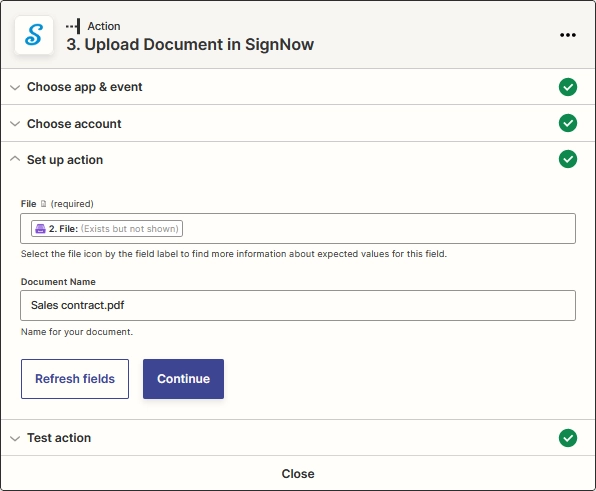Click the file info icon beside File label

pyautogui.click(x=43, y=204)
